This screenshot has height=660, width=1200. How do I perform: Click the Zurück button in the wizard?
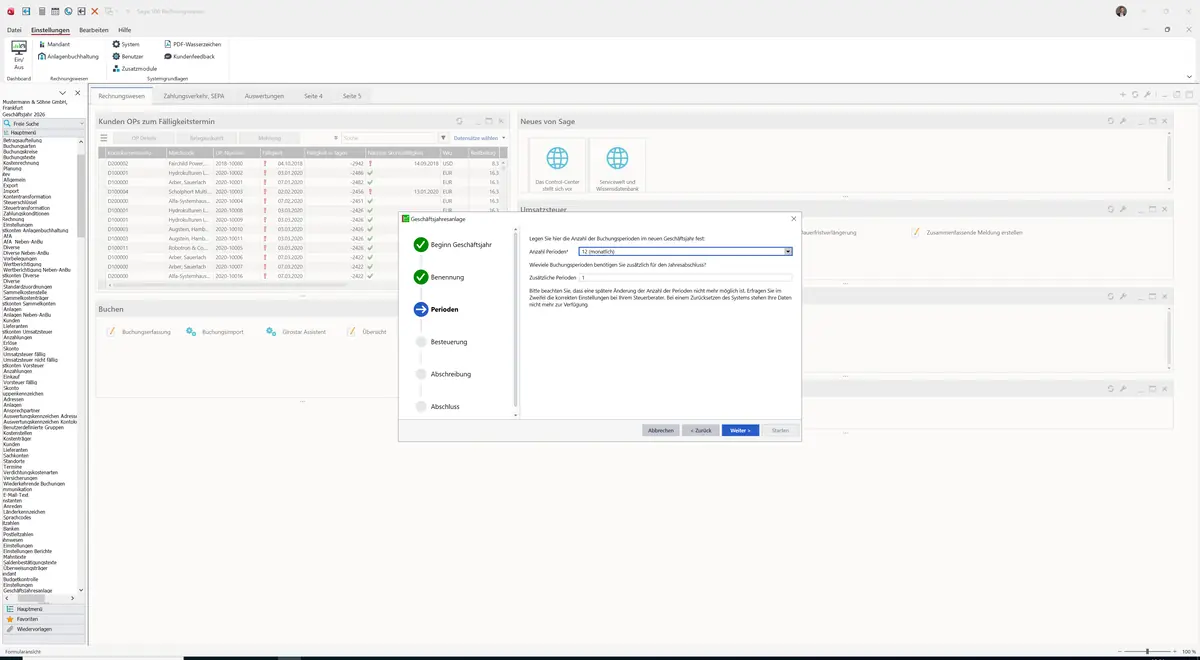700,430
